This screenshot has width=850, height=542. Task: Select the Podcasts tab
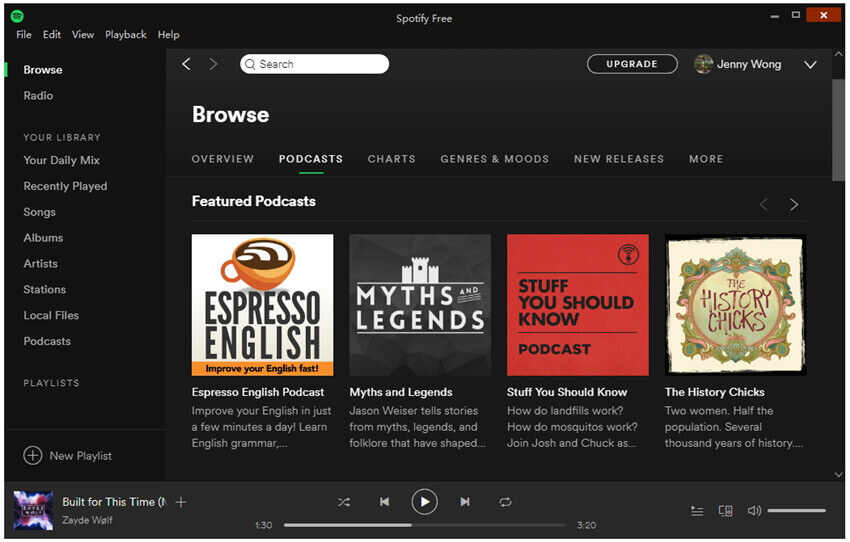click(311, 159)
